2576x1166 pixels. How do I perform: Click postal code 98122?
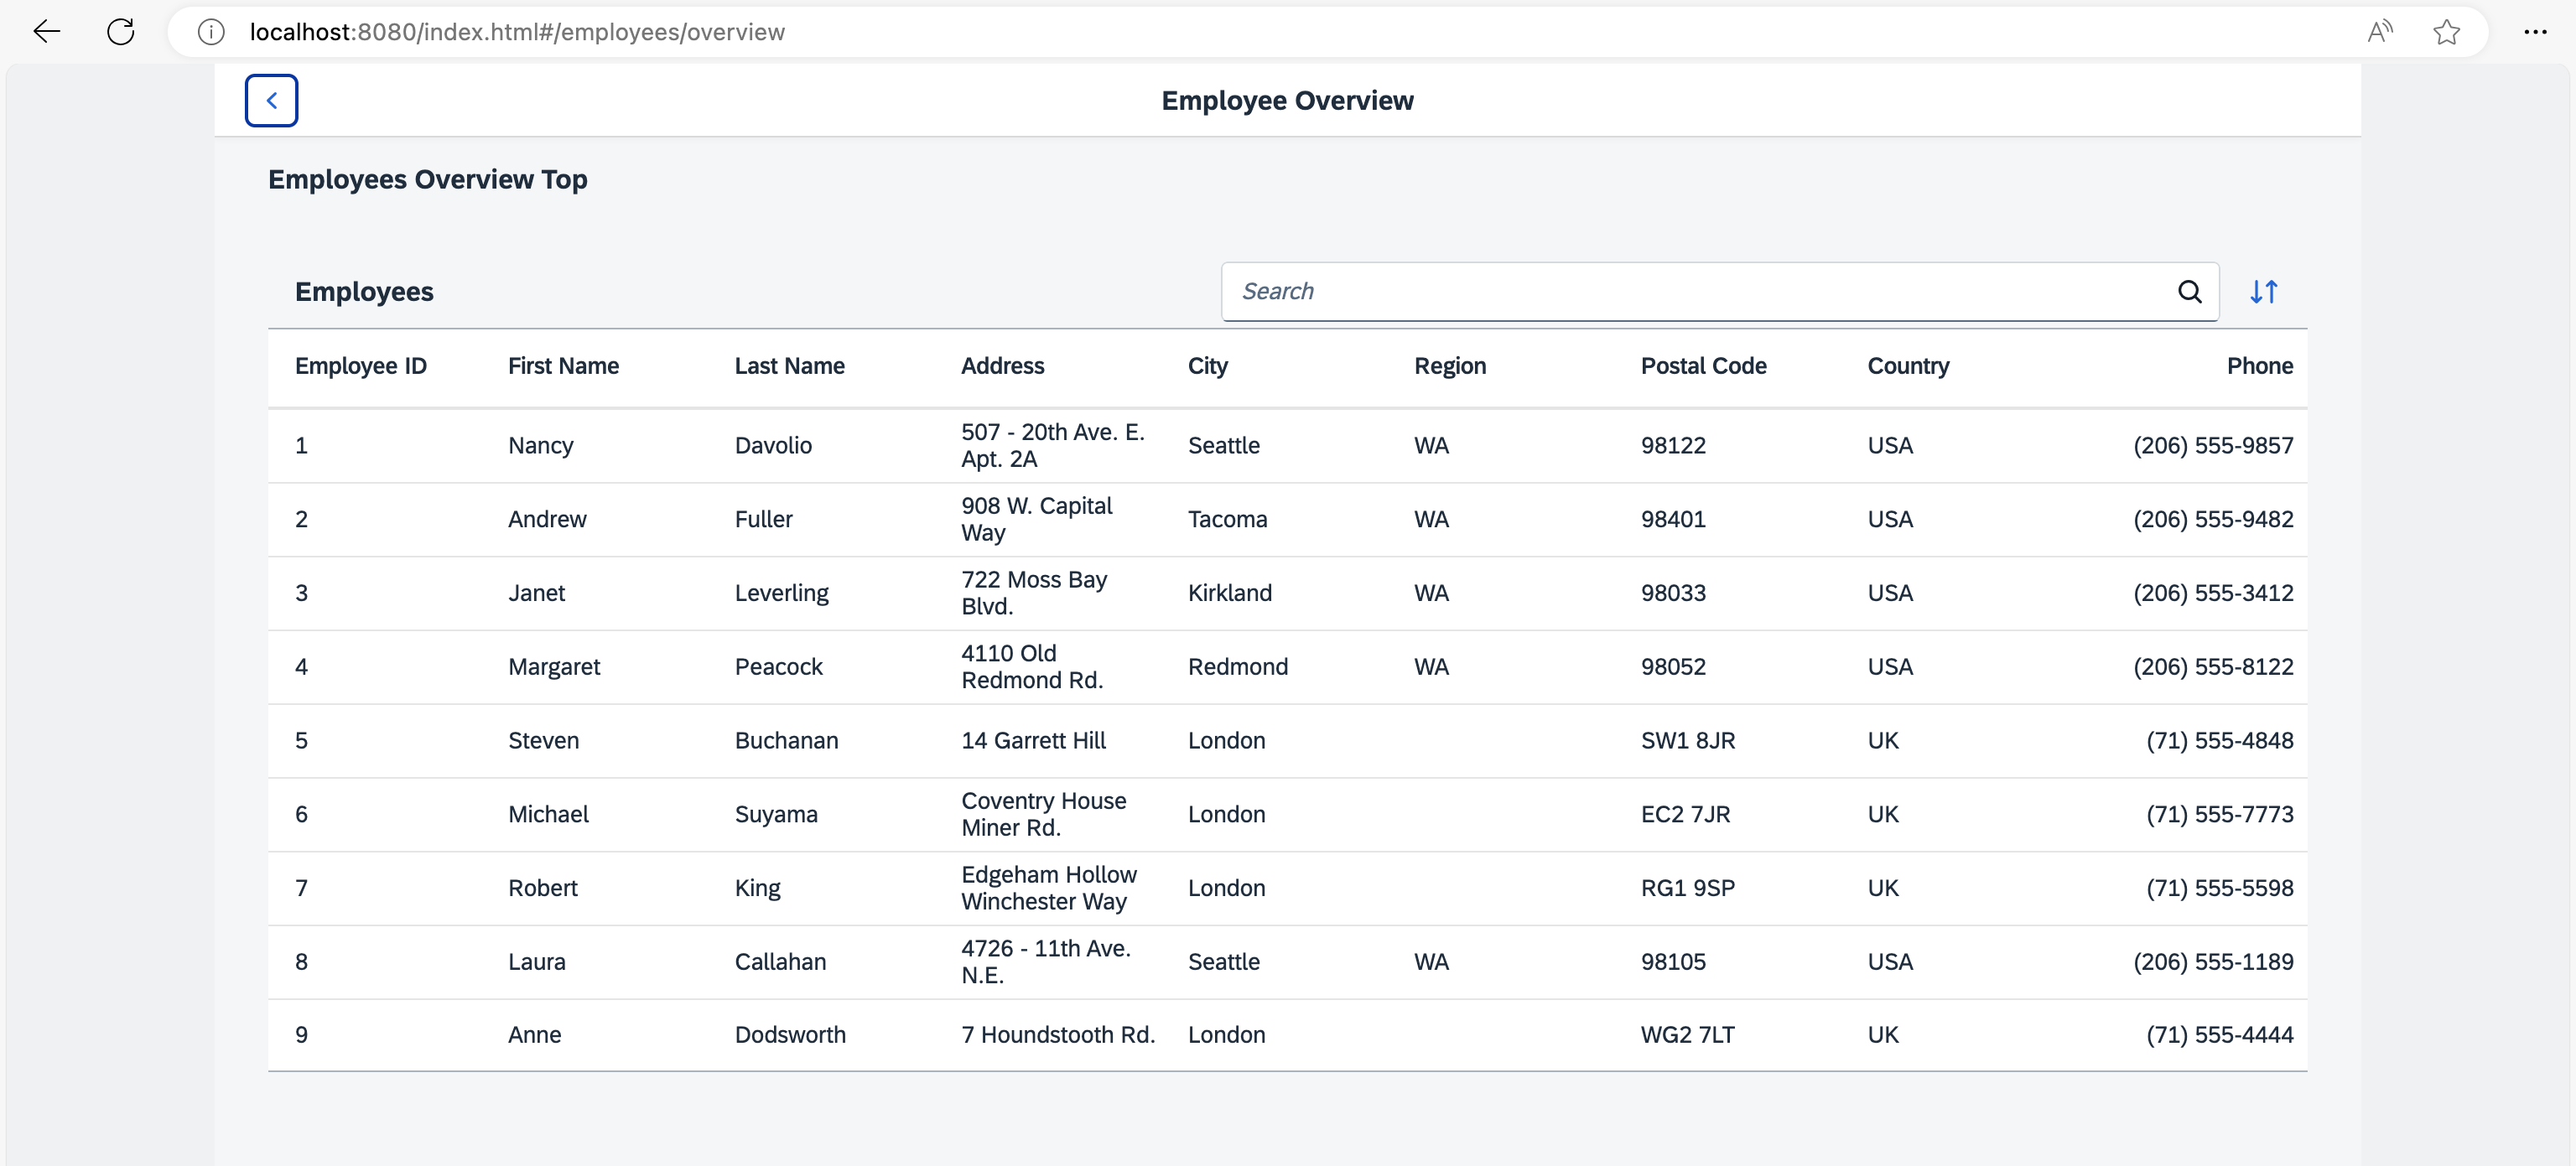(x=1673, y=446)
